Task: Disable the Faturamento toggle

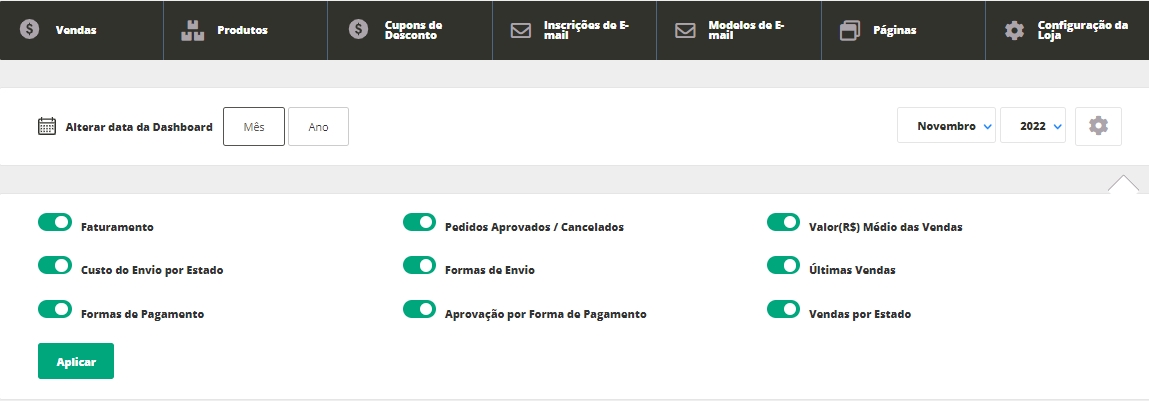Action: [55, 222]
